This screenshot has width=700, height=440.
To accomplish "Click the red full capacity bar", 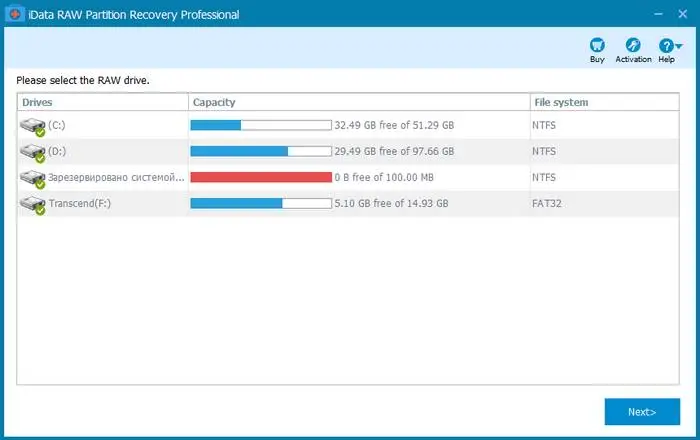I will (261, 177).
